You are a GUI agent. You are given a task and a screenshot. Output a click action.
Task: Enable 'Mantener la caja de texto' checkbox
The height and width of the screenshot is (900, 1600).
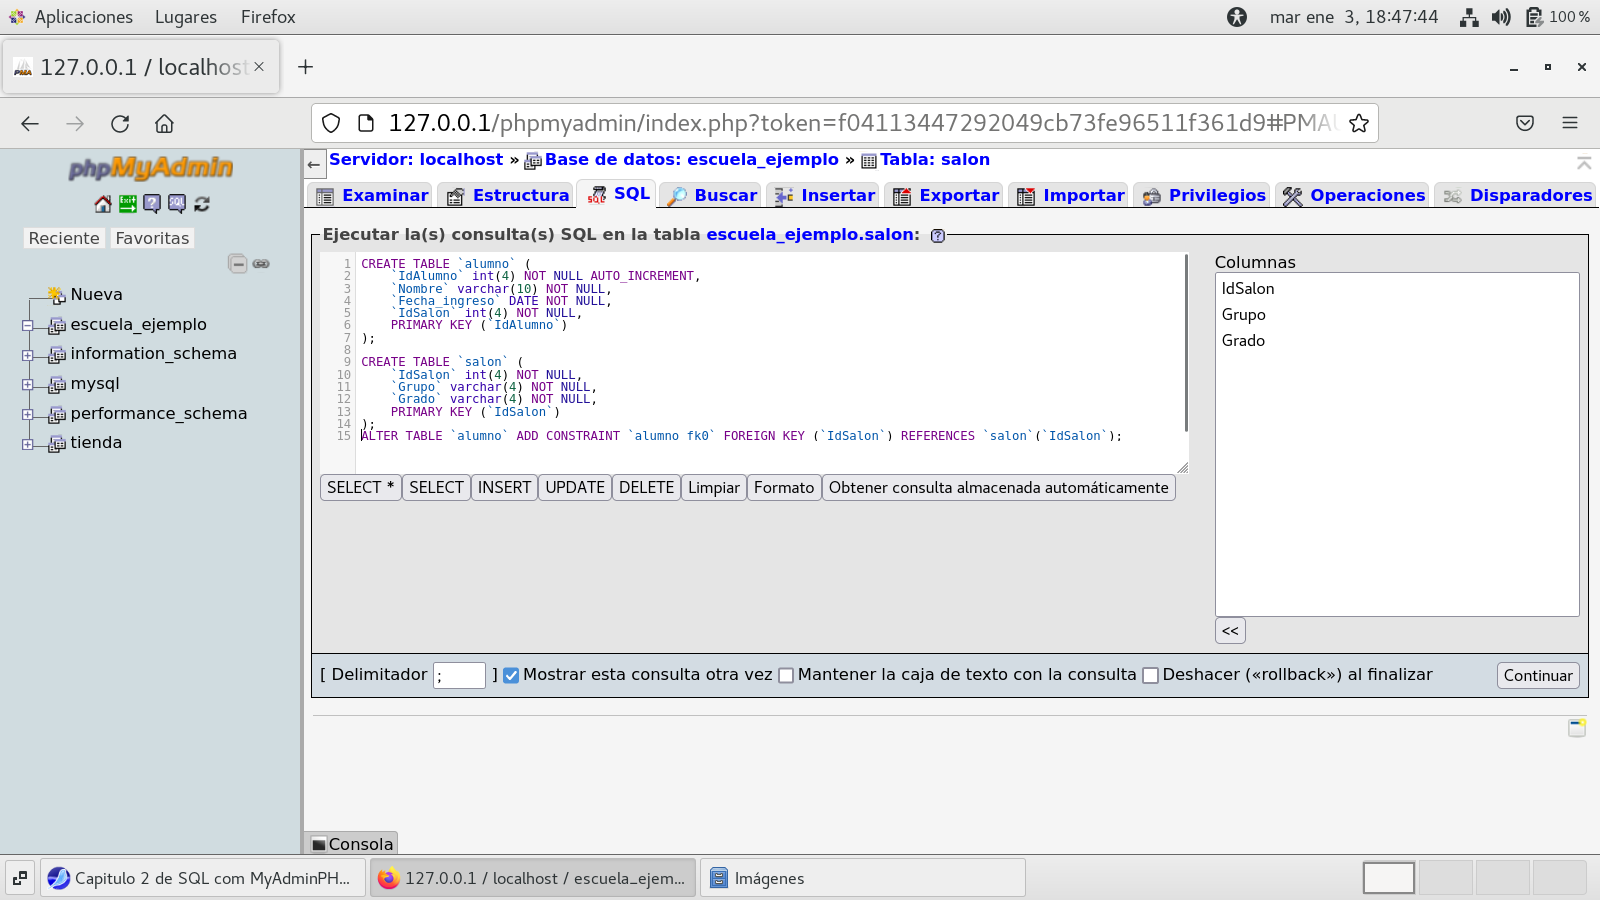786,675
